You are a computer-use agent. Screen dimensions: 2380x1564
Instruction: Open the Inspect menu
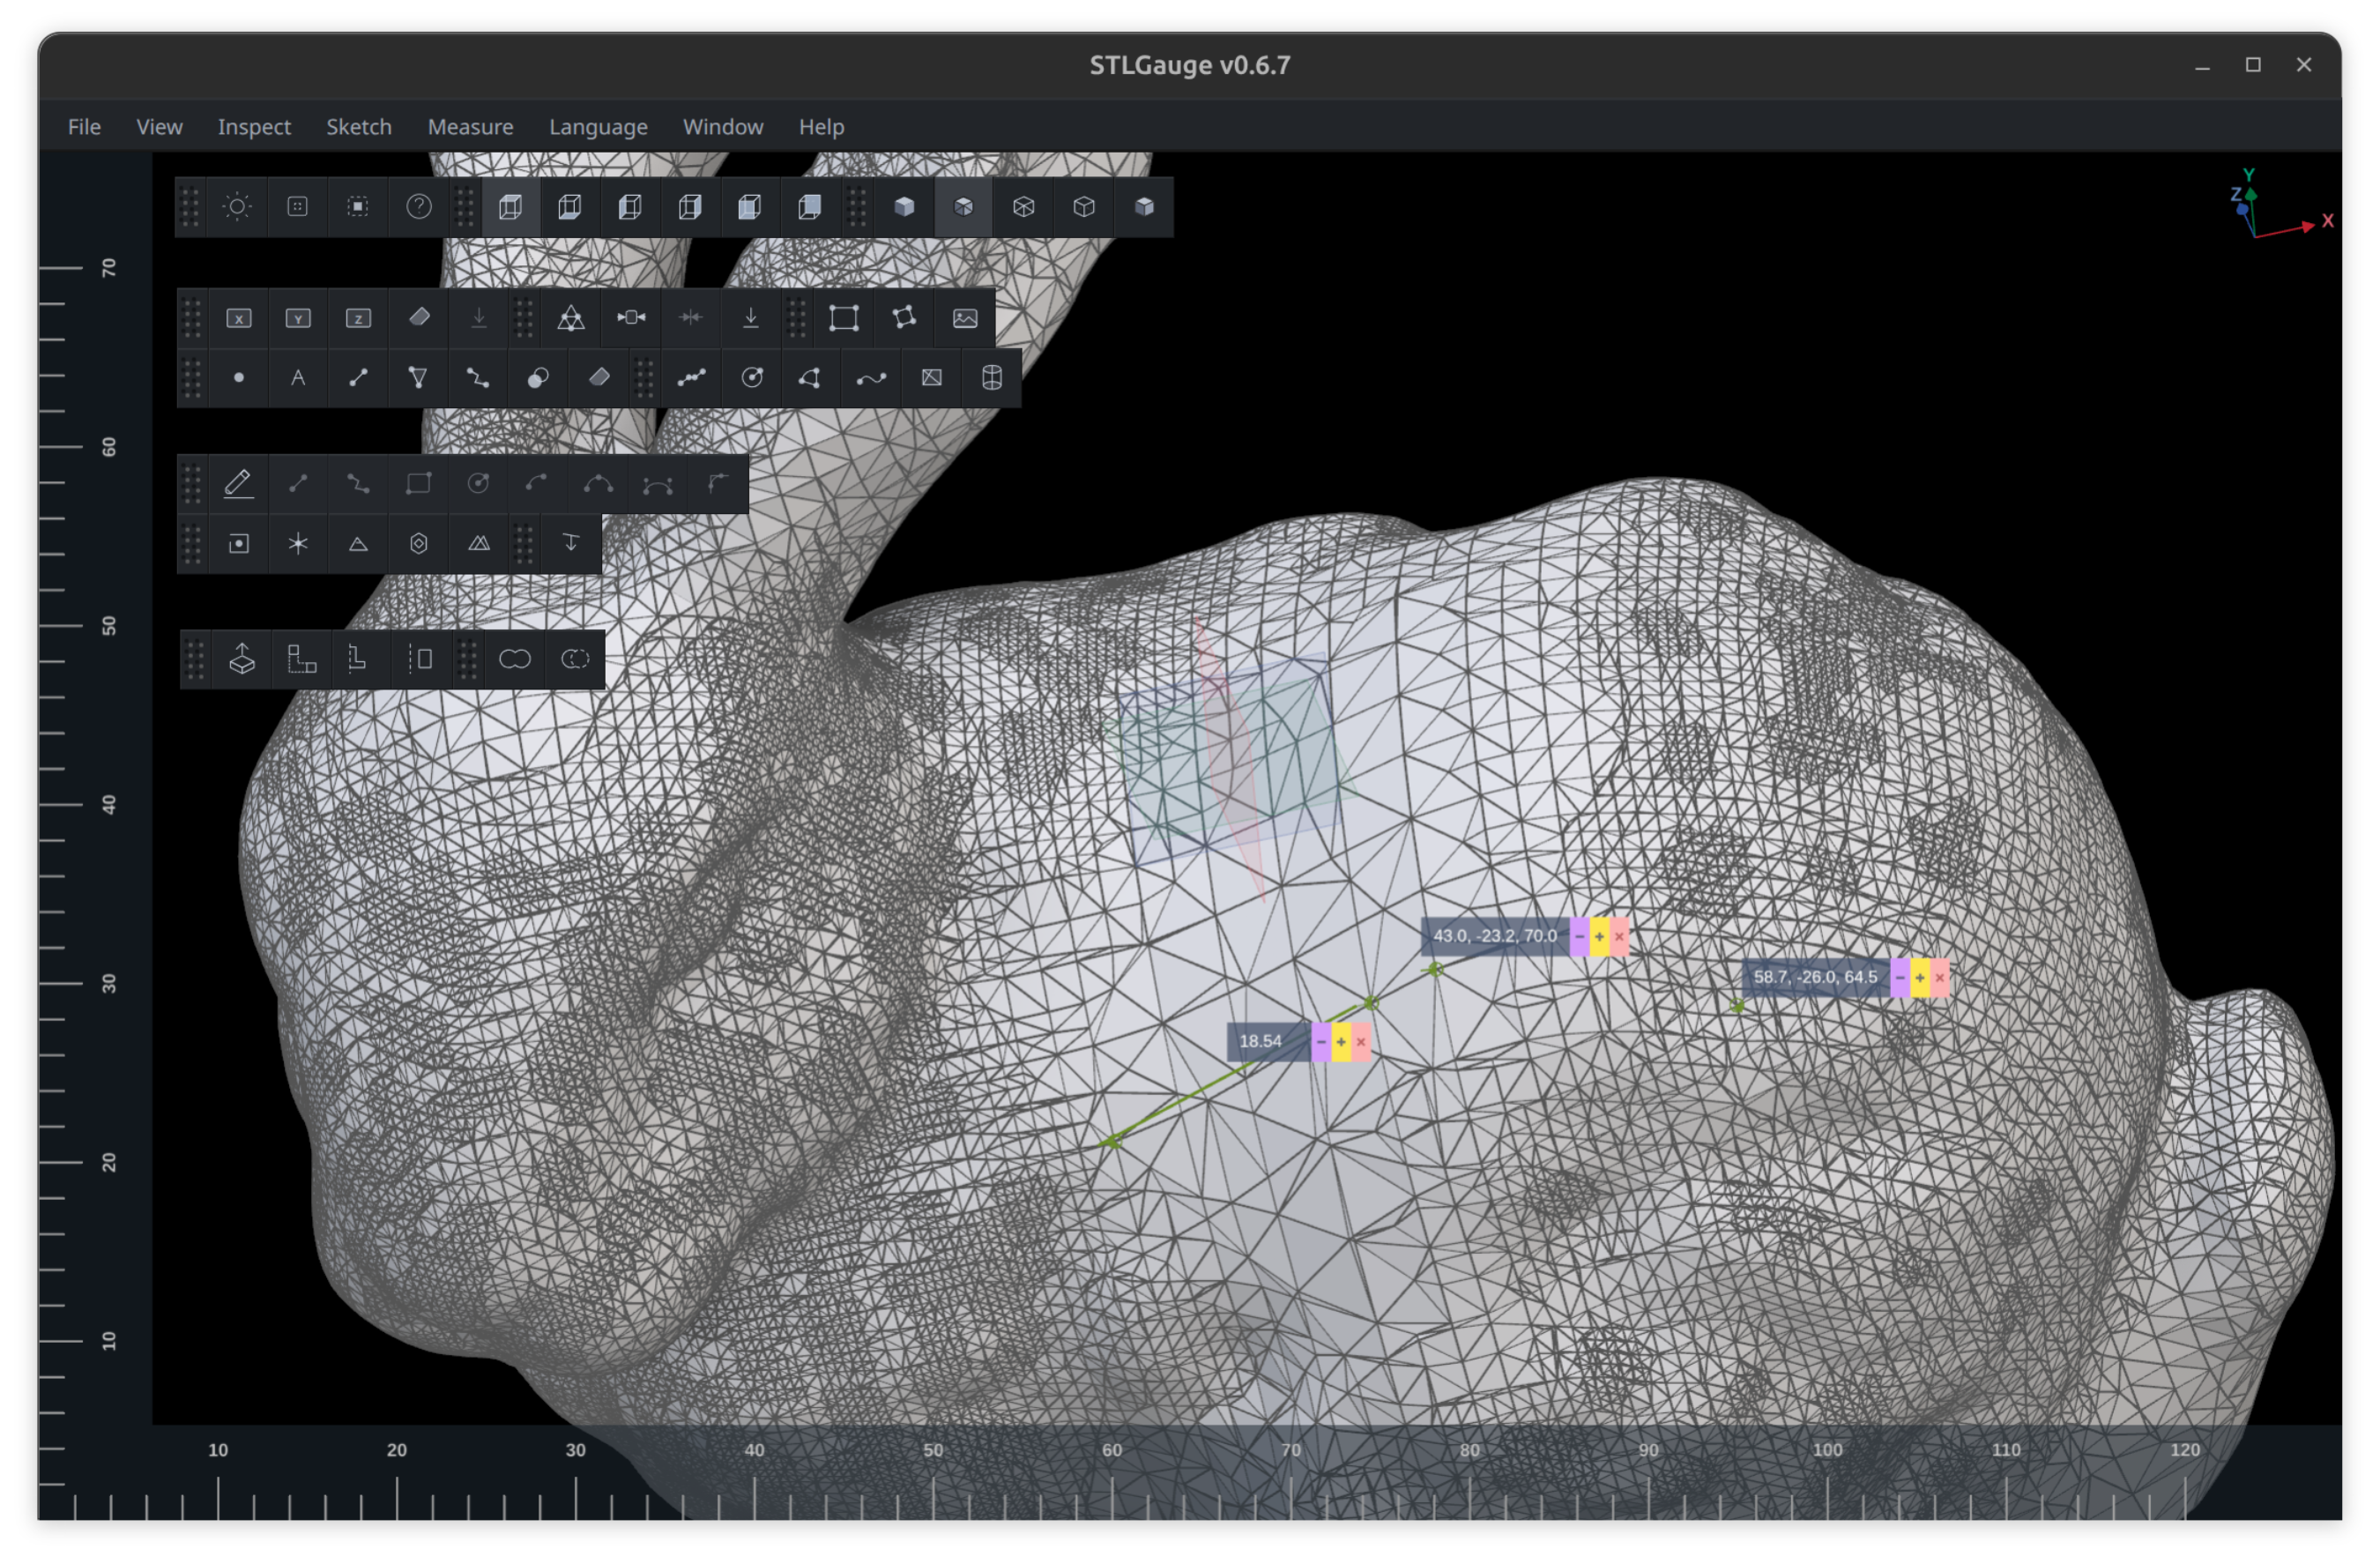254,127
